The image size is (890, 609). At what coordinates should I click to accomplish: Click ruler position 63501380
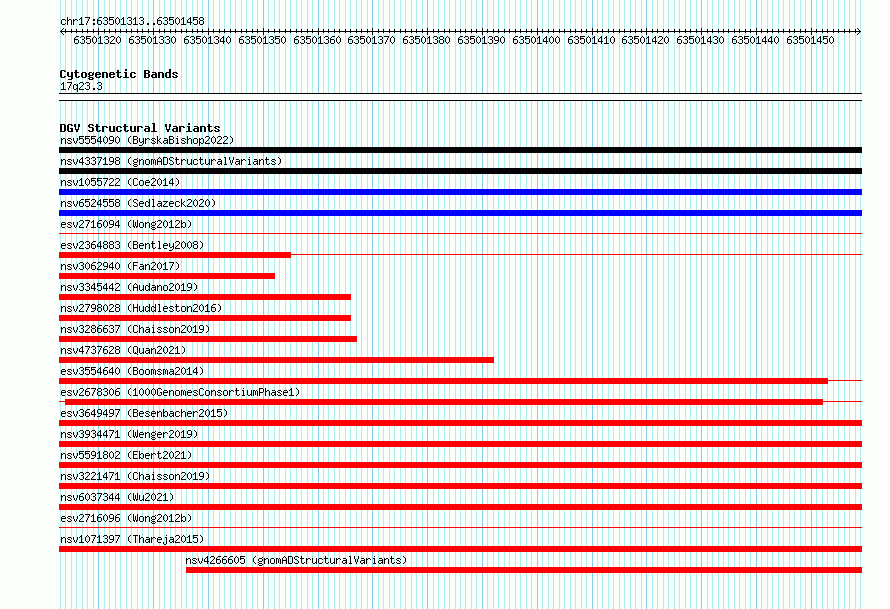click(426, 40)
